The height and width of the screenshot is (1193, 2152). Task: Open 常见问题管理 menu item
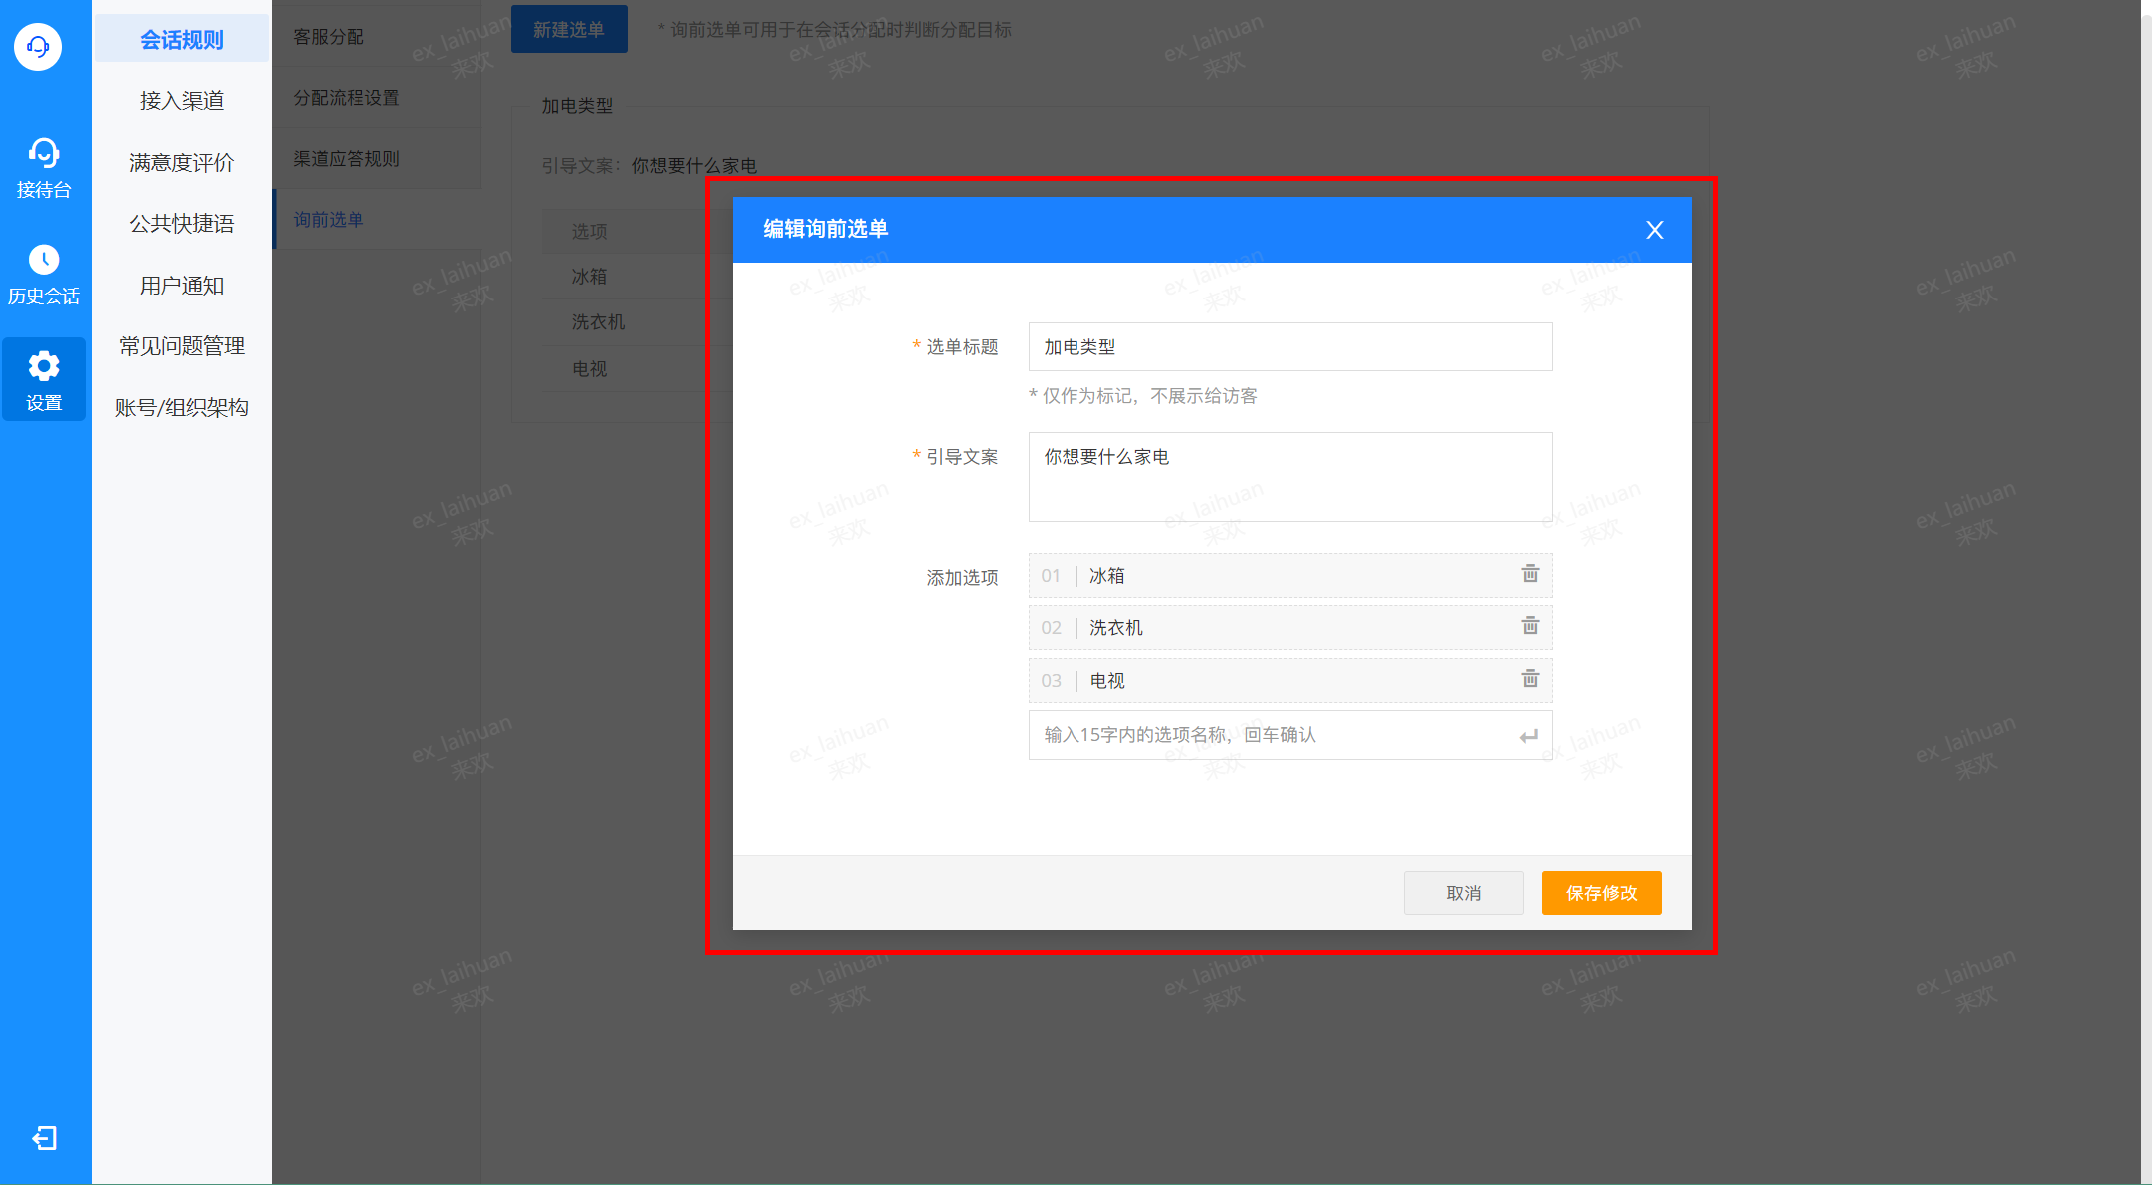(182, 346)
